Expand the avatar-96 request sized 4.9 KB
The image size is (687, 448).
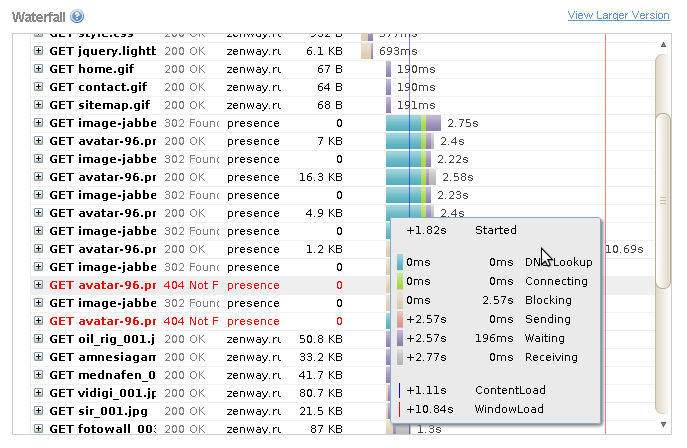[39, 212]
